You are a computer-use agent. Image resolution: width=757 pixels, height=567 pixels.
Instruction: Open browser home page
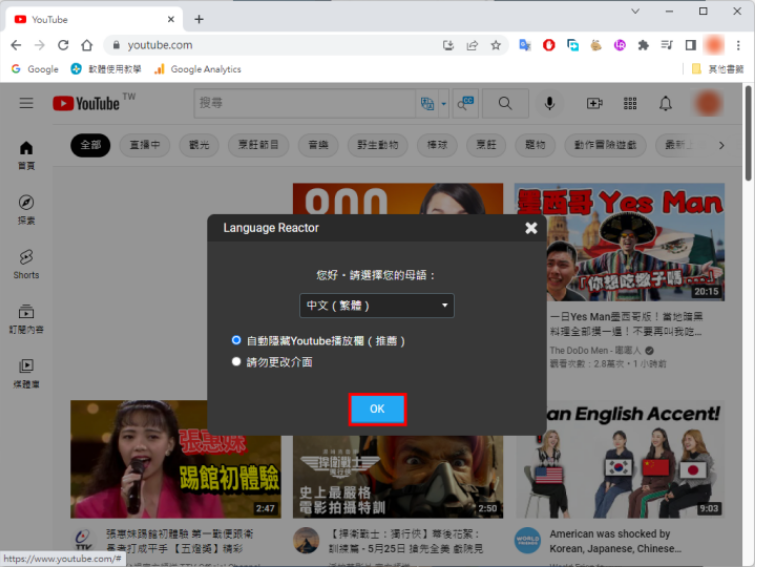click(x=87, y=45)
